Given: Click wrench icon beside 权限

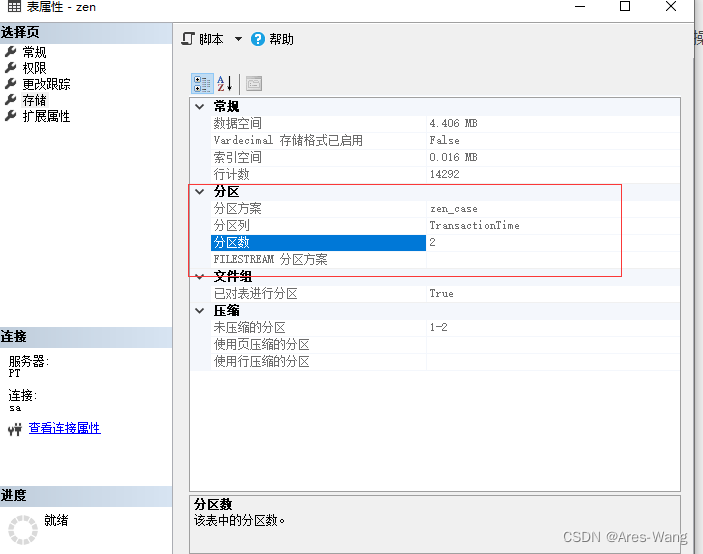Looking at the screenshot, I should point(10,68).
